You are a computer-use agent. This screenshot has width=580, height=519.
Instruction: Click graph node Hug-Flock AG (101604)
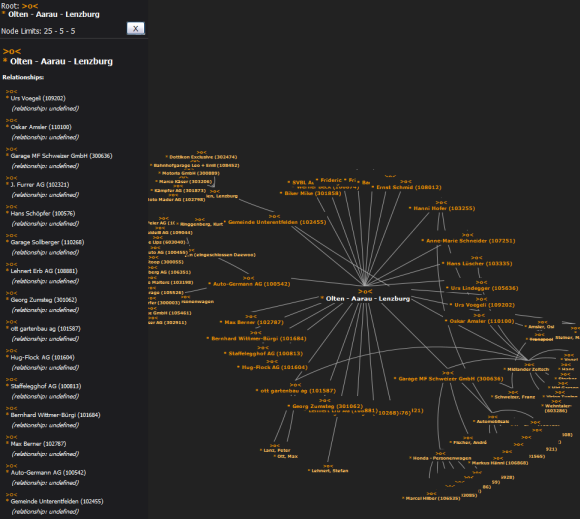tap(274, 367)
